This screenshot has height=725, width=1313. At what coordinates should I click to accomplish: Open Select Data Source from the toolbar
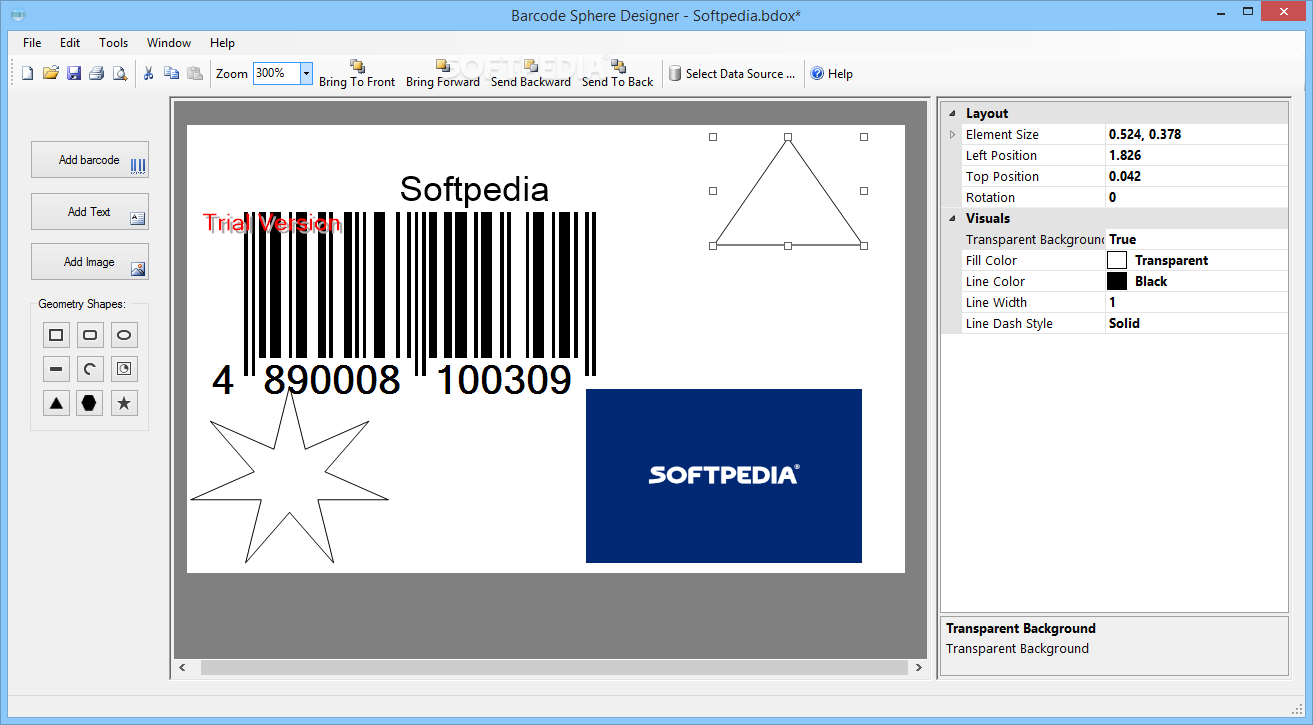(732, 74)
